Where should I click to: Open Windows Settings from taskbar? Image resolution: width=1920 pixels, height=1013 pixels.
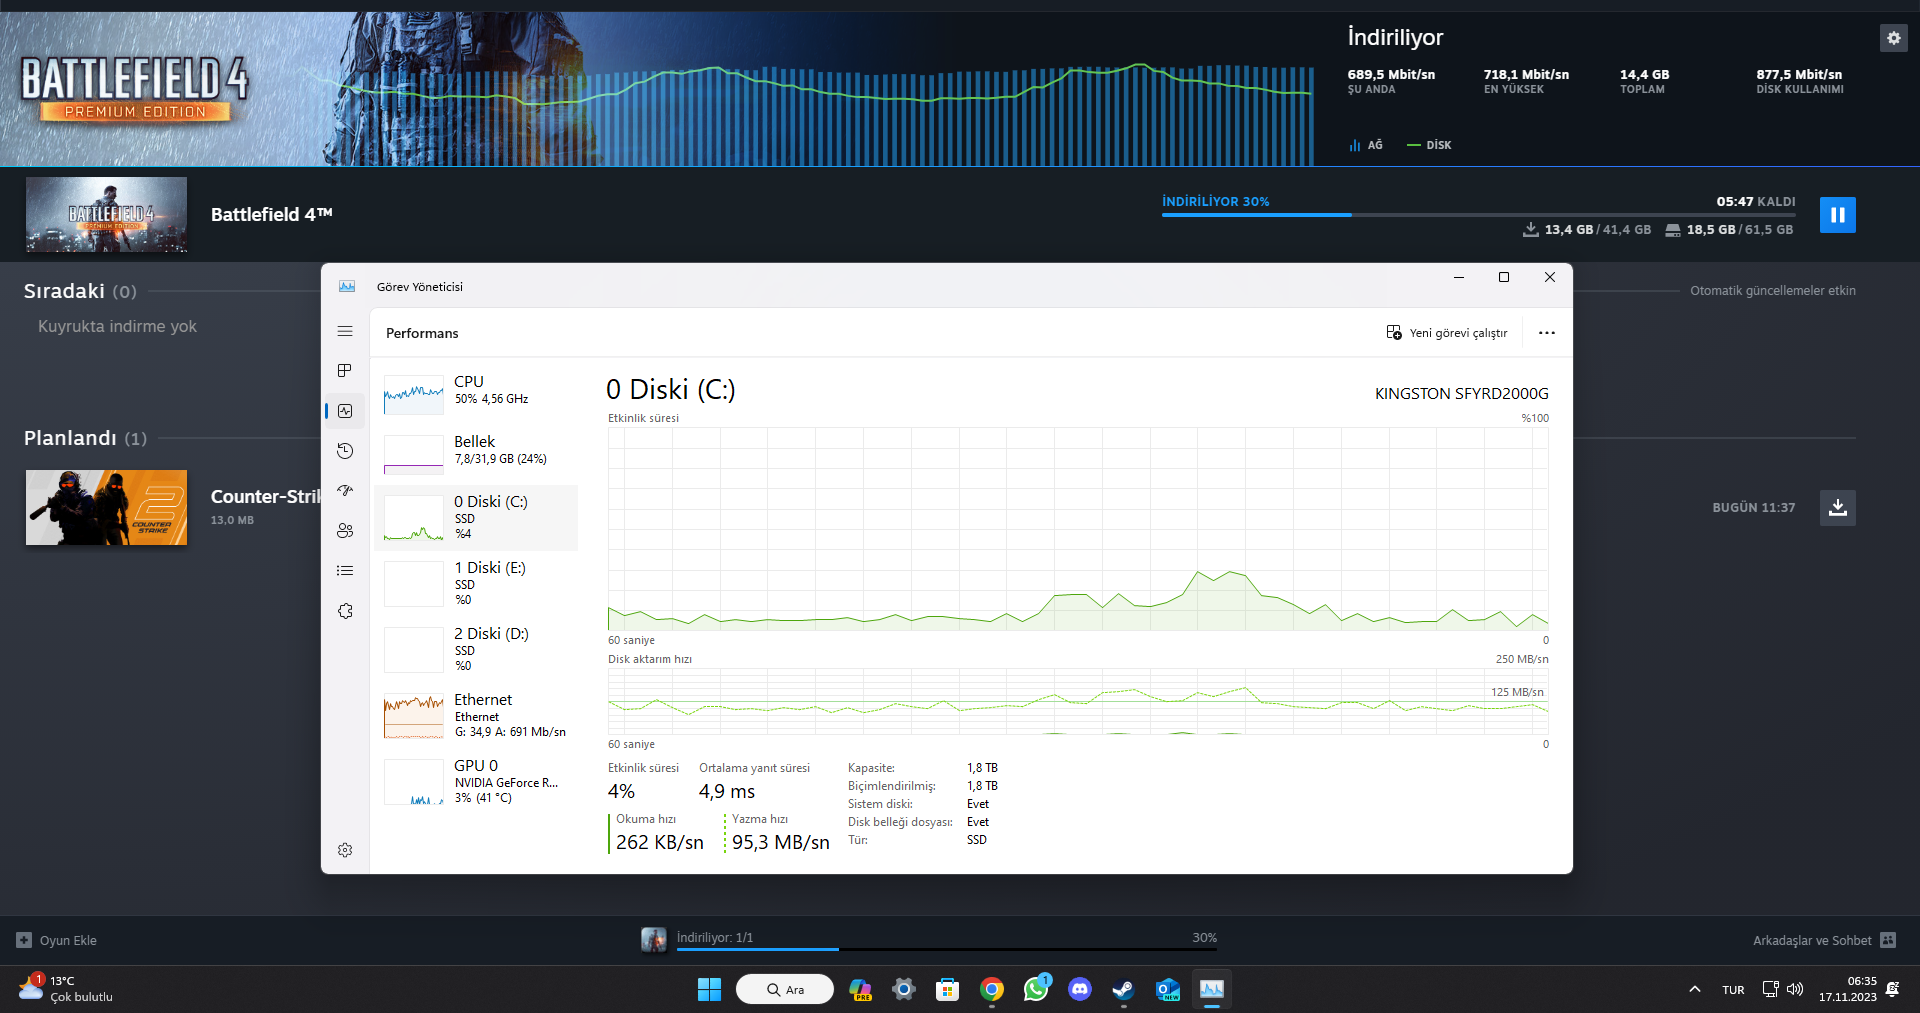(x=904, y=990)
